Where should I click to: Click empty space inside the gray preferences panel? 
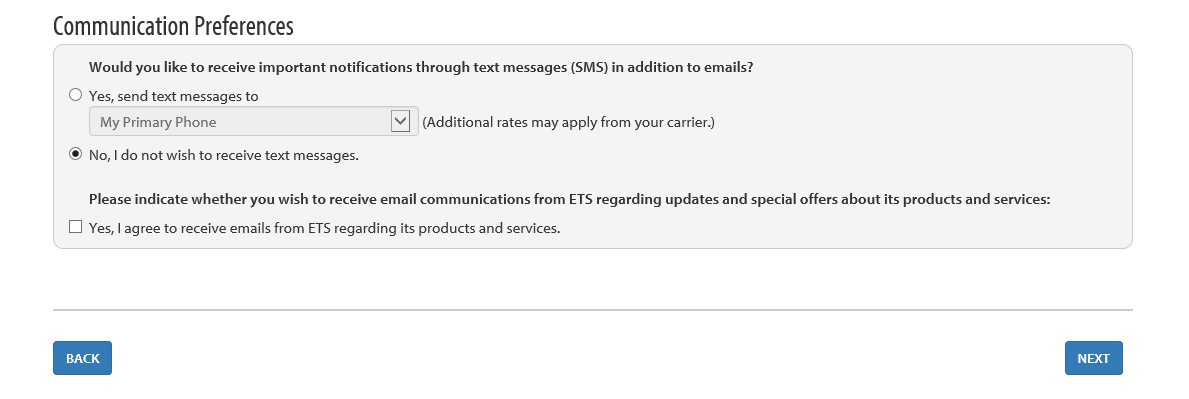click(x=910, y=144)
